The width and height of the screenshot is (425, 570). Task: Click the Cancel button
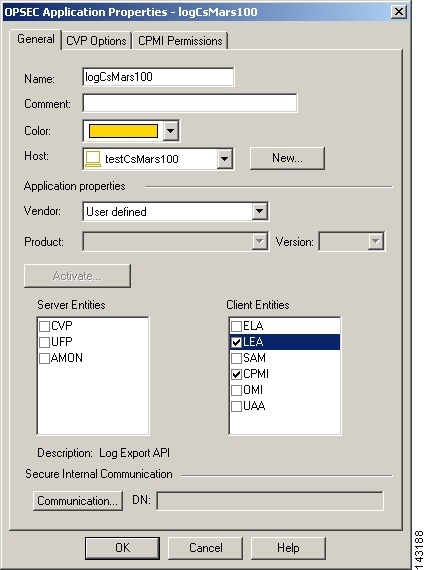pos(205,548)
